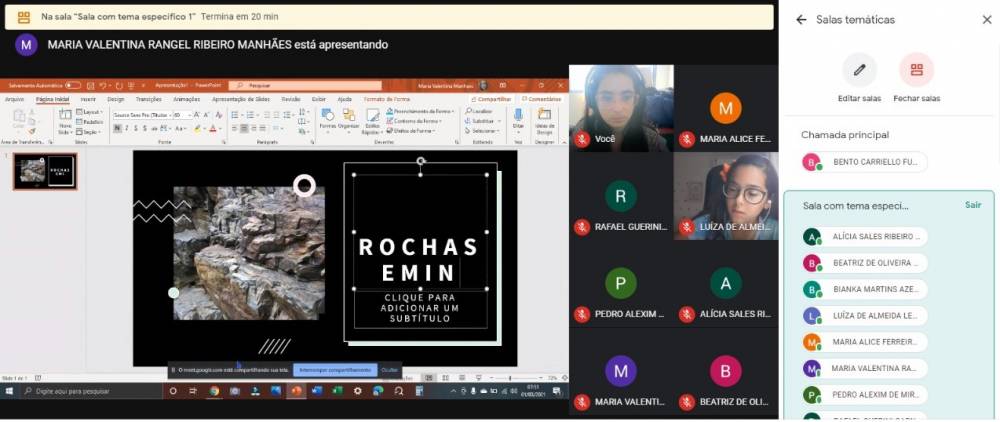Go back using the Salas temáticas arrow

click(x=801, y=20)
